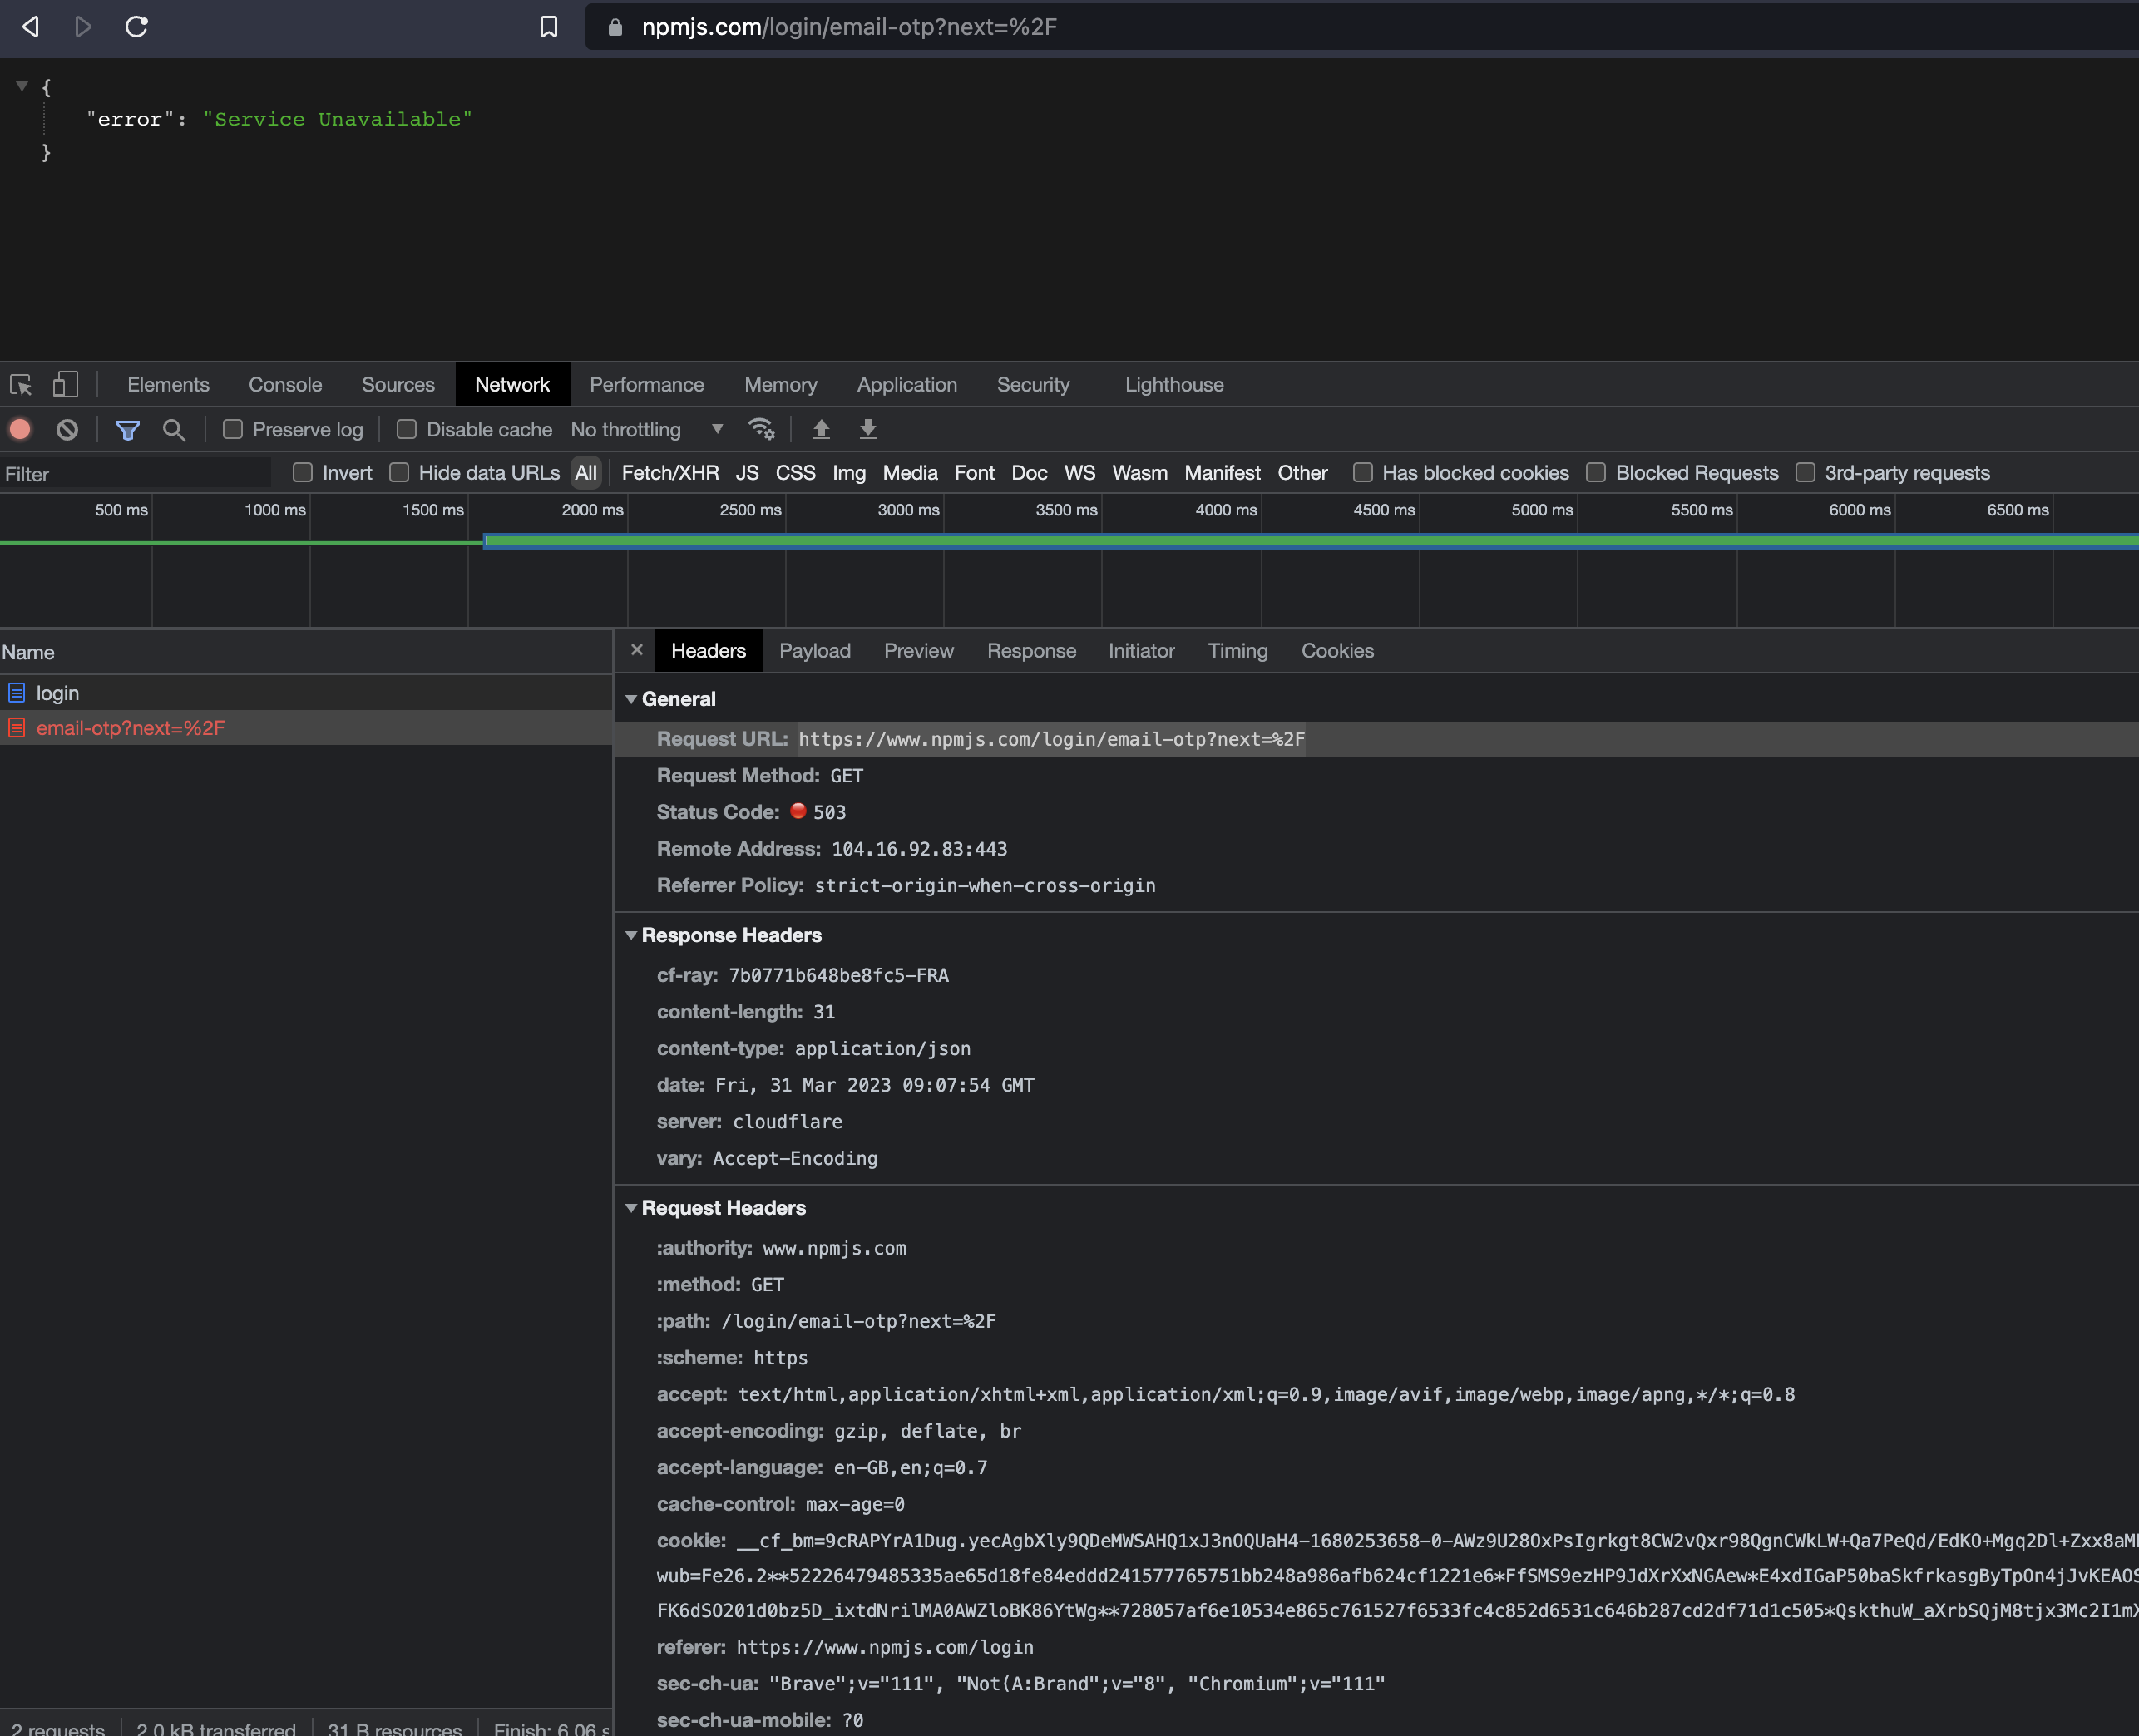Activate the inspect element picker icon

[21, 385]
